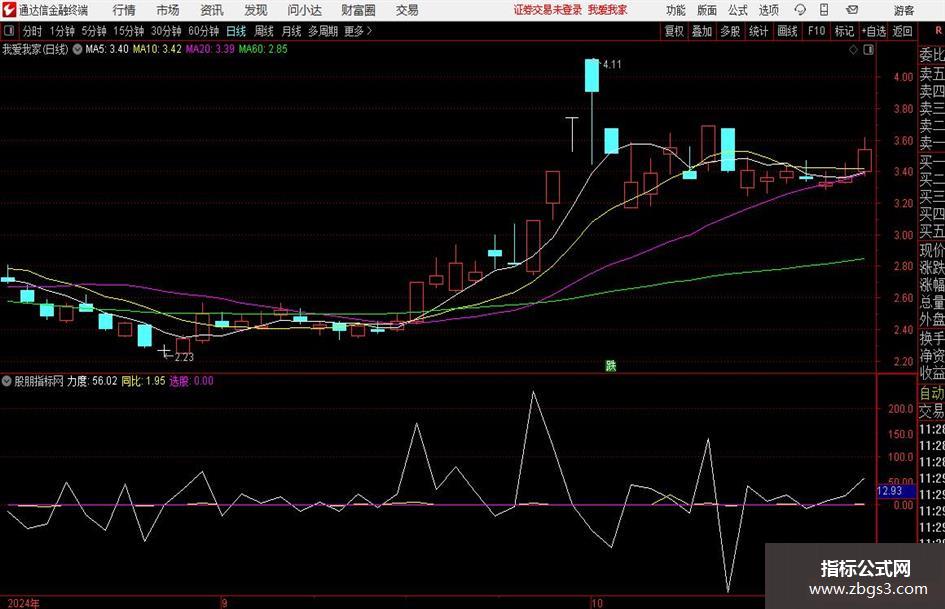Click the 4.11 high price label
Image resolution: width=945 pixels, height=609 pixels.
[611, 64]
